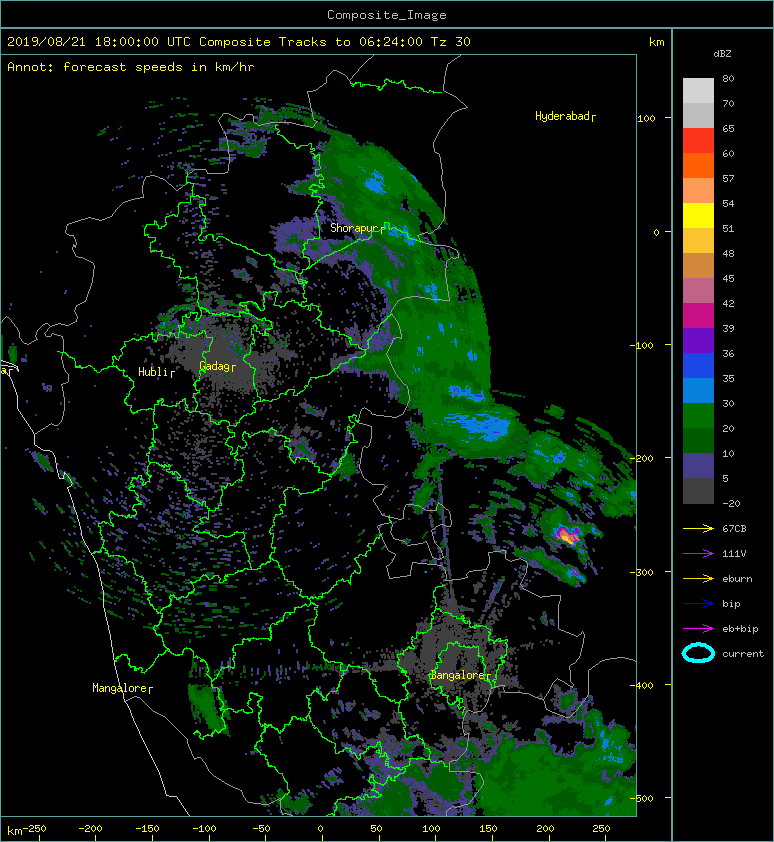Image resolution: width=774 pixels, height=842 pixels.
Task: Click the 2019/08/21 18:00:00 UTC timestamp
Action: point(99,42)
